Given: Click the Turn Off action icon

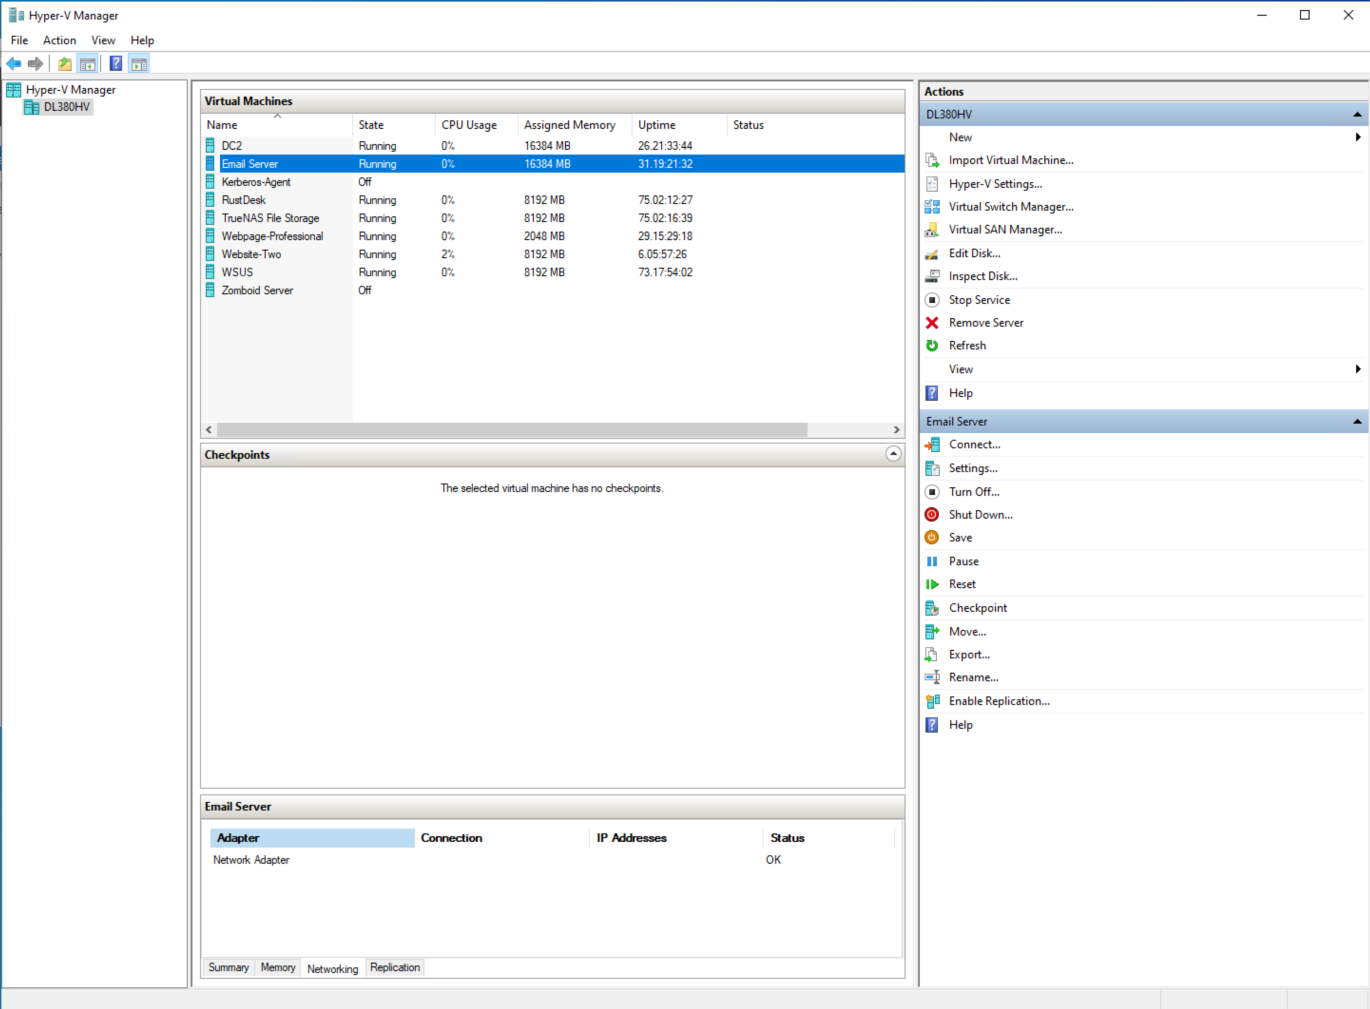Looking at the screenshot, I should (x=932, y=491).
